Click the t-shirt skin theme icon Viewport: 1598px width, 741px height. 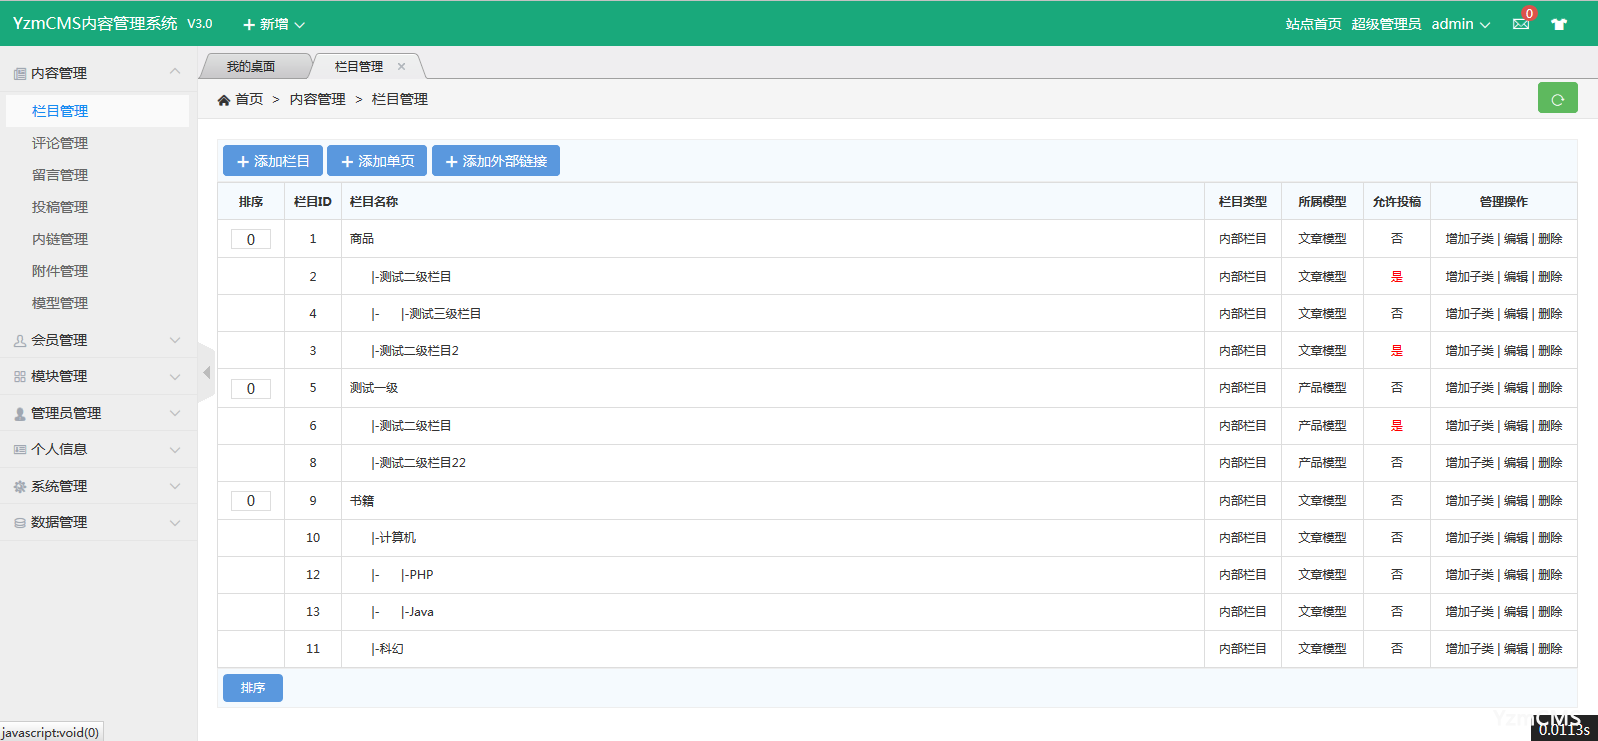pyautogui.click(x=1559, y=24)
